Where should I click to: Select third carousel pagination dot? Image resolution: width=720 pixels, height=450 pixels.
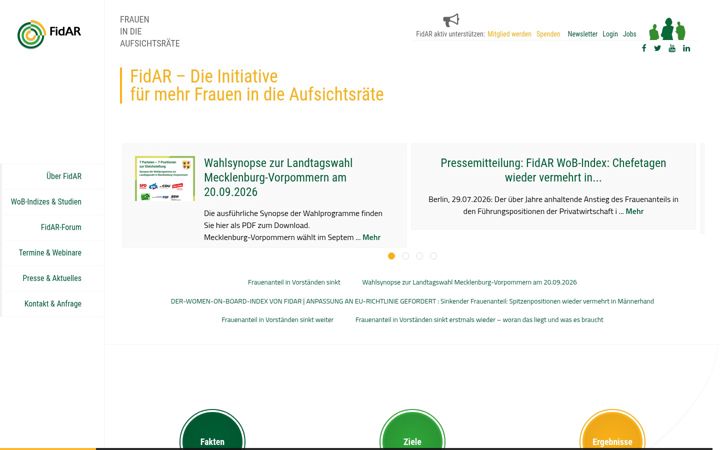pyautogui.click(x=419, y=256)
